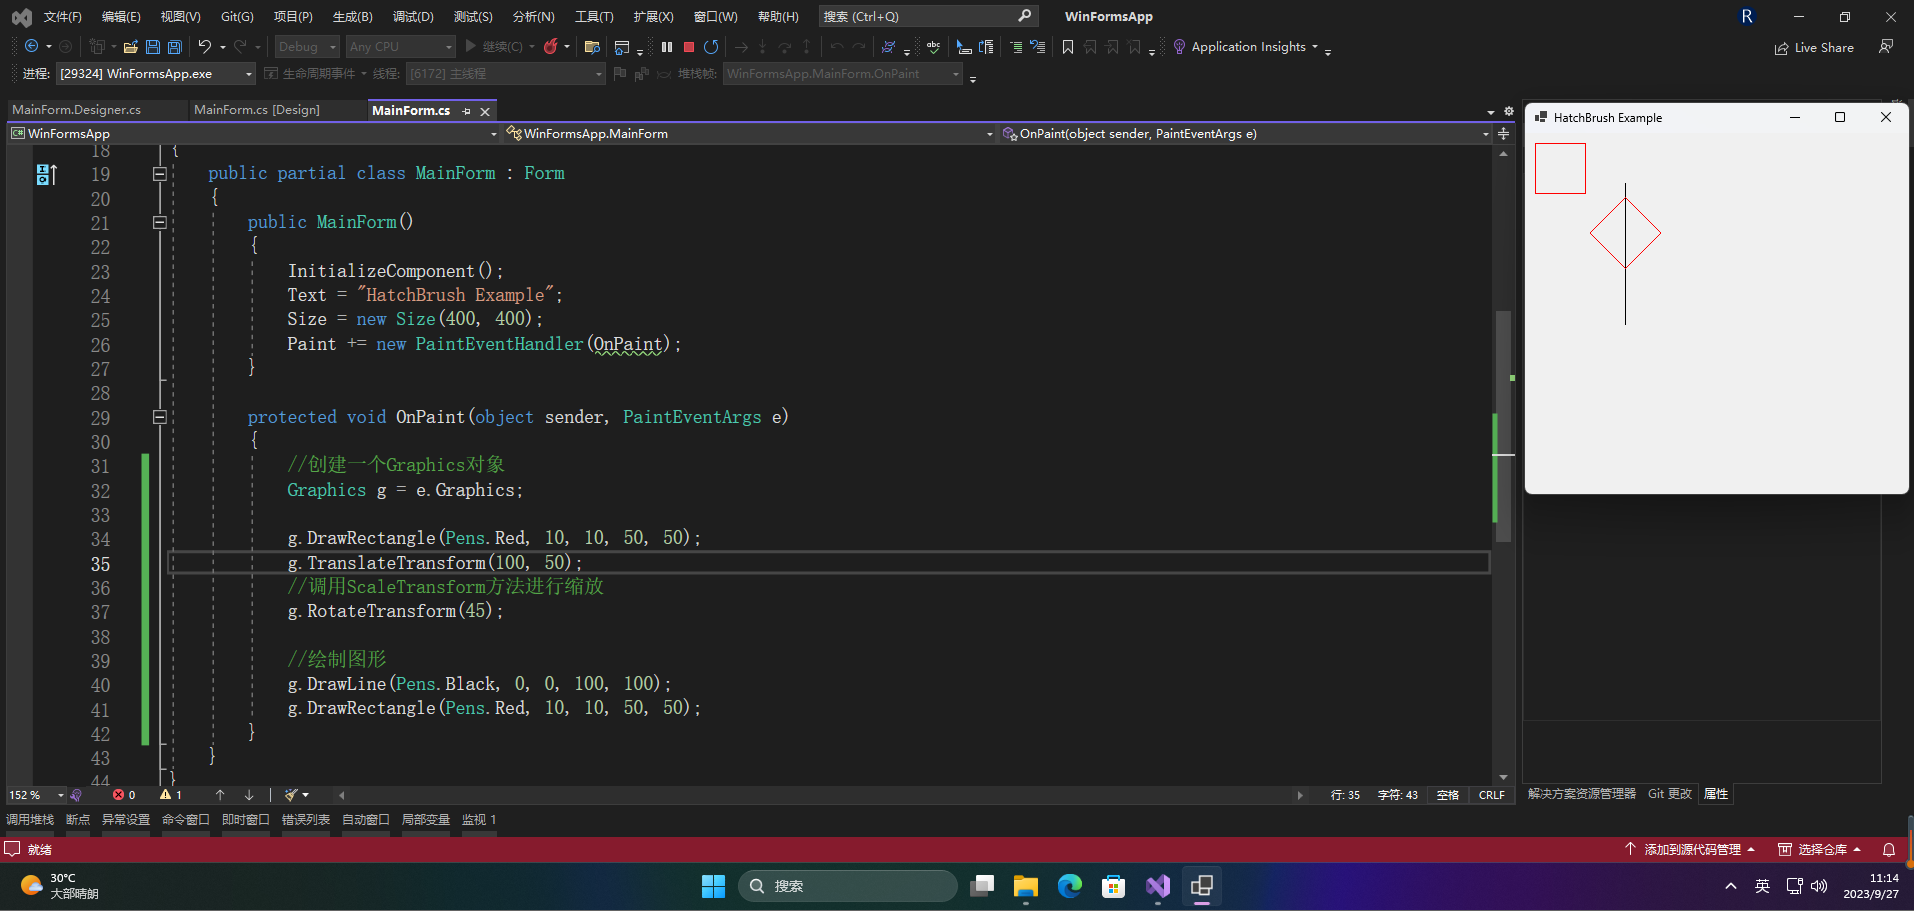Click the navigate backward arrow icon

coord(32,46)
